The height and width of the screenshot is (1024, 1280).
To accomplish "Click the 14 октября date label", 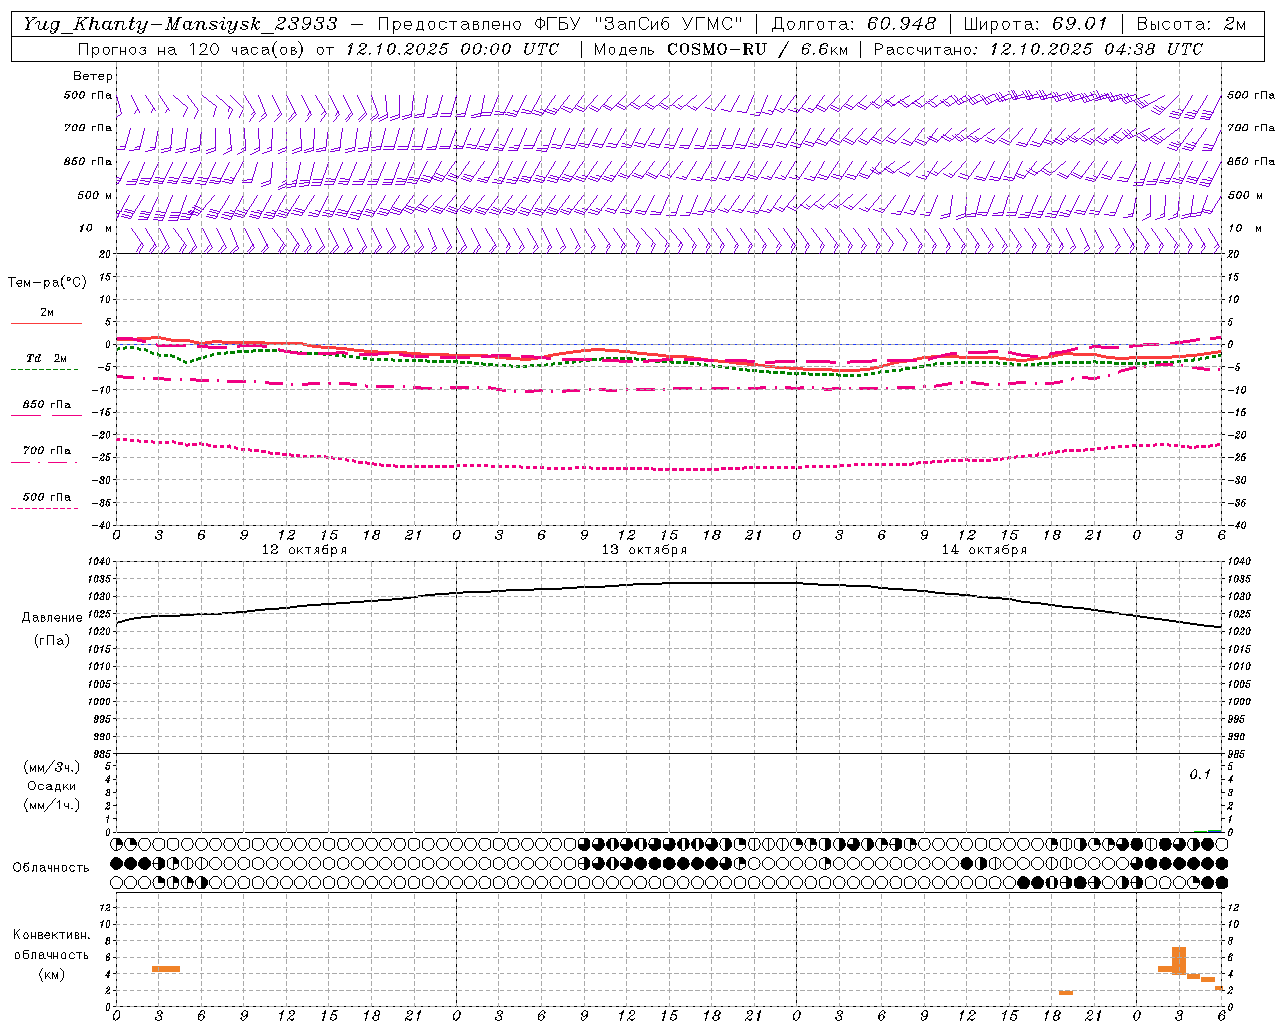I will pos(984,550).
